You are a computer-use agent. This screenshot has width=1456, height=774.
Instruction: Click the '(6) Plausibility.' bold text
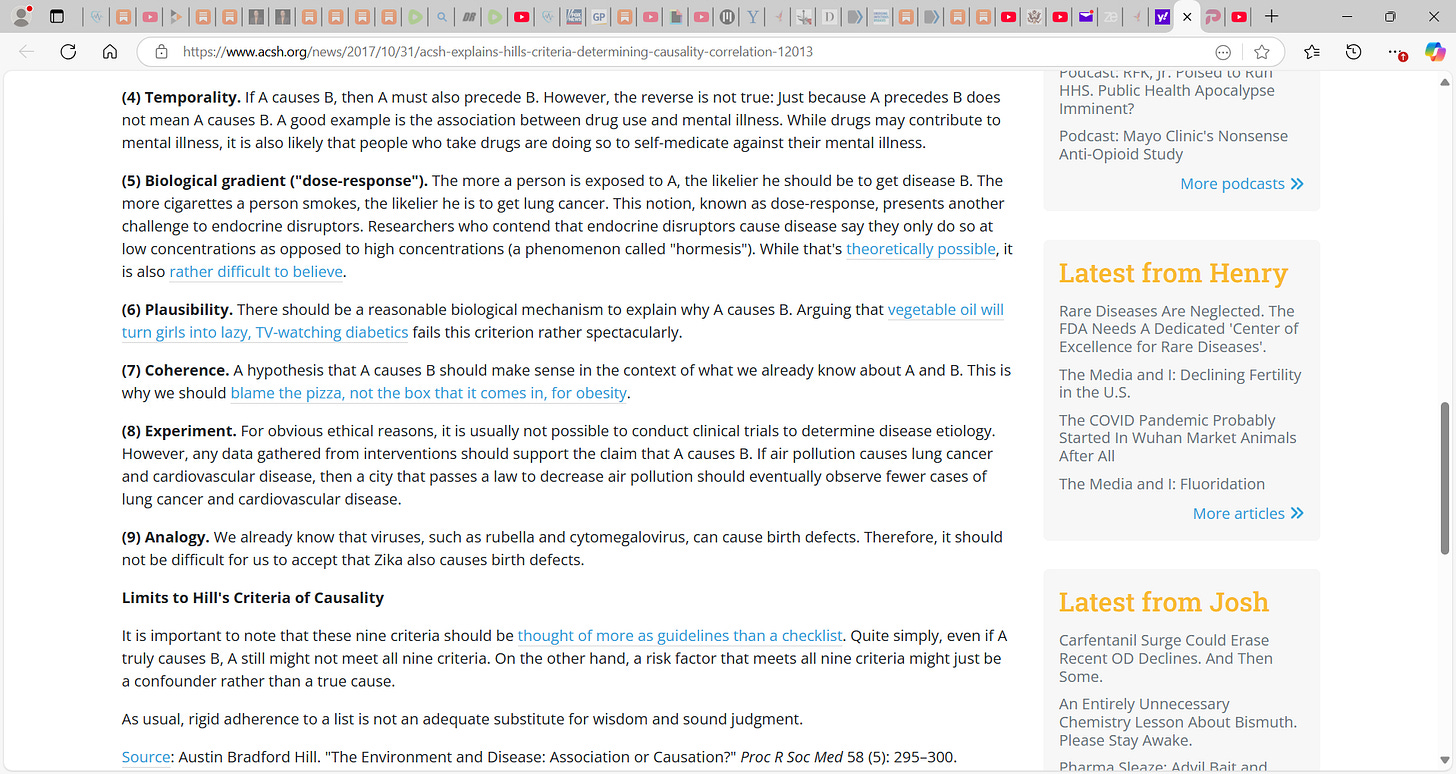pos(177,310)
